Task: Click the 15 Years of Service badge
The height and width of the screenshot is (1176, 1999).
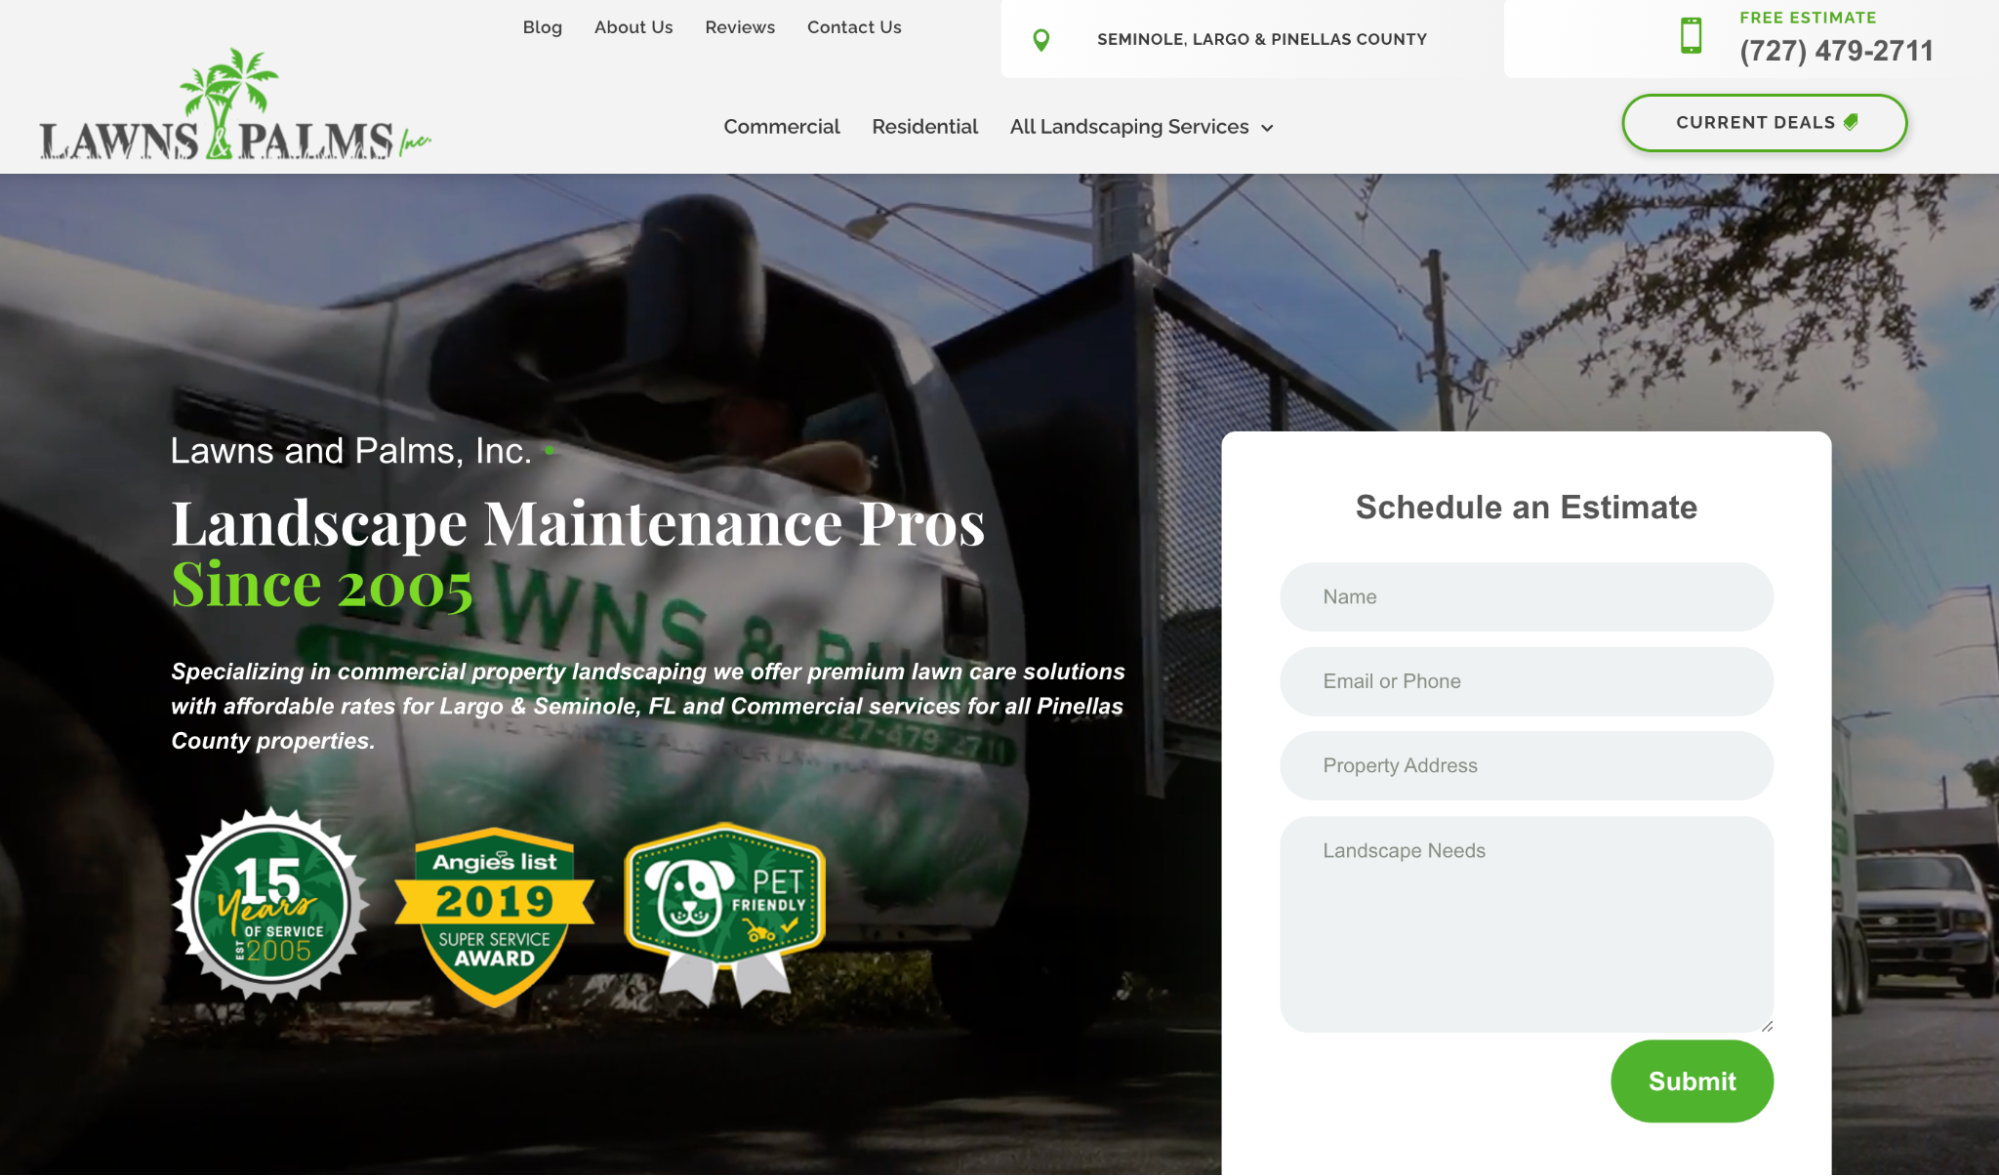Action: pos(271,905)
